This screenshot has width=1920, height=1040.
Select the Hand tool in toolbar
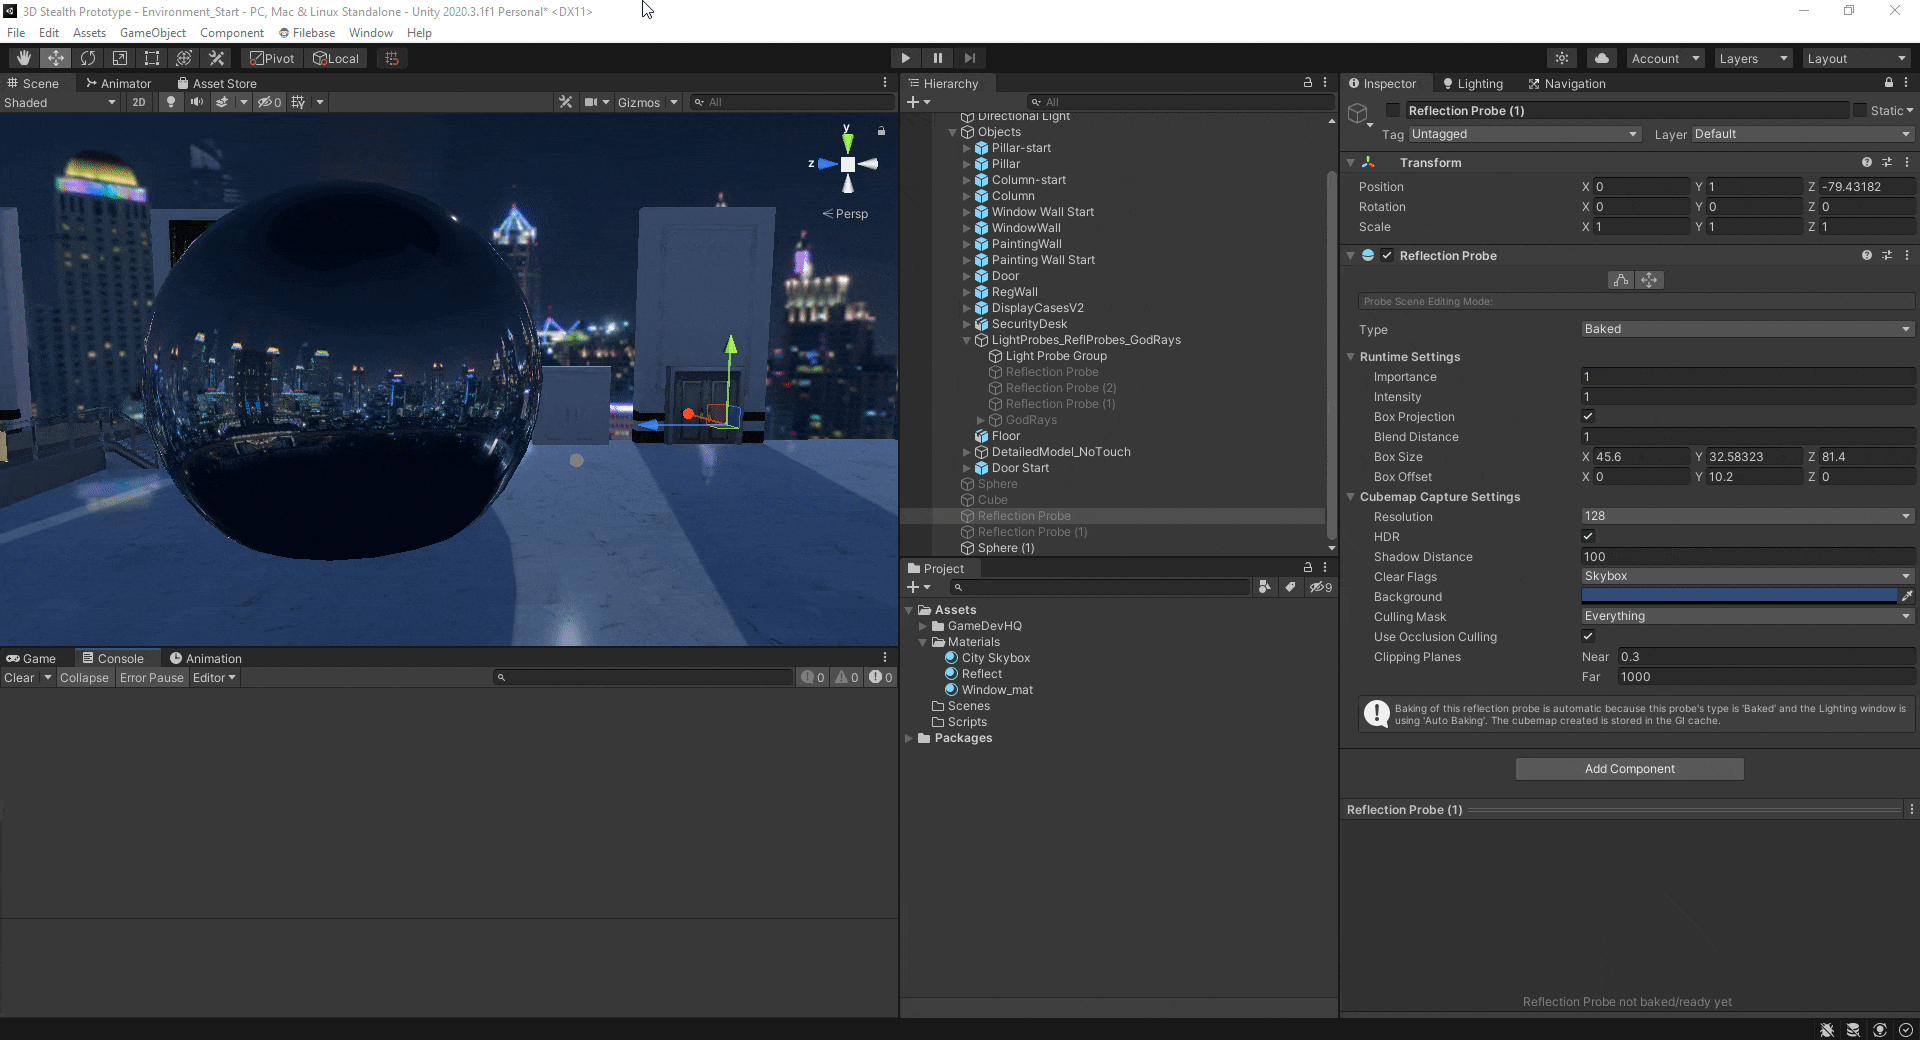pos(24,58)
